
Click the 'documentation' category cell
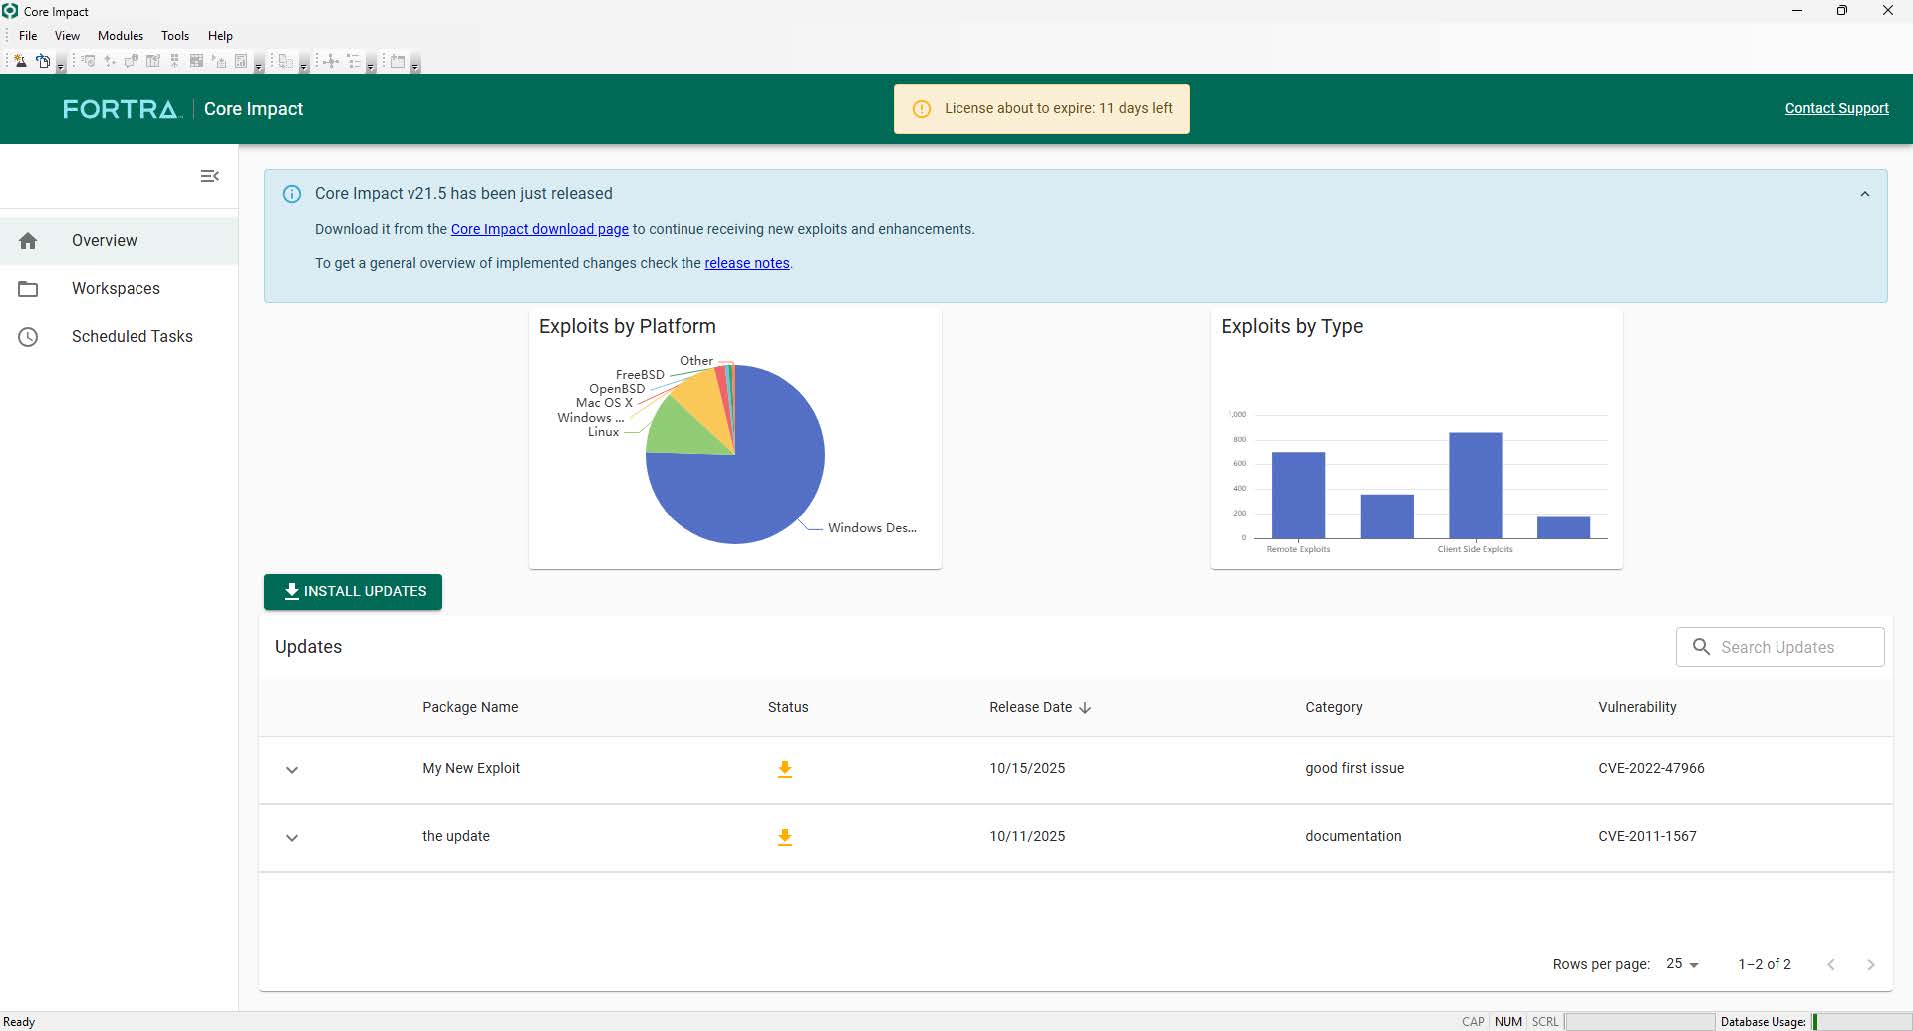coord(1353,837)
